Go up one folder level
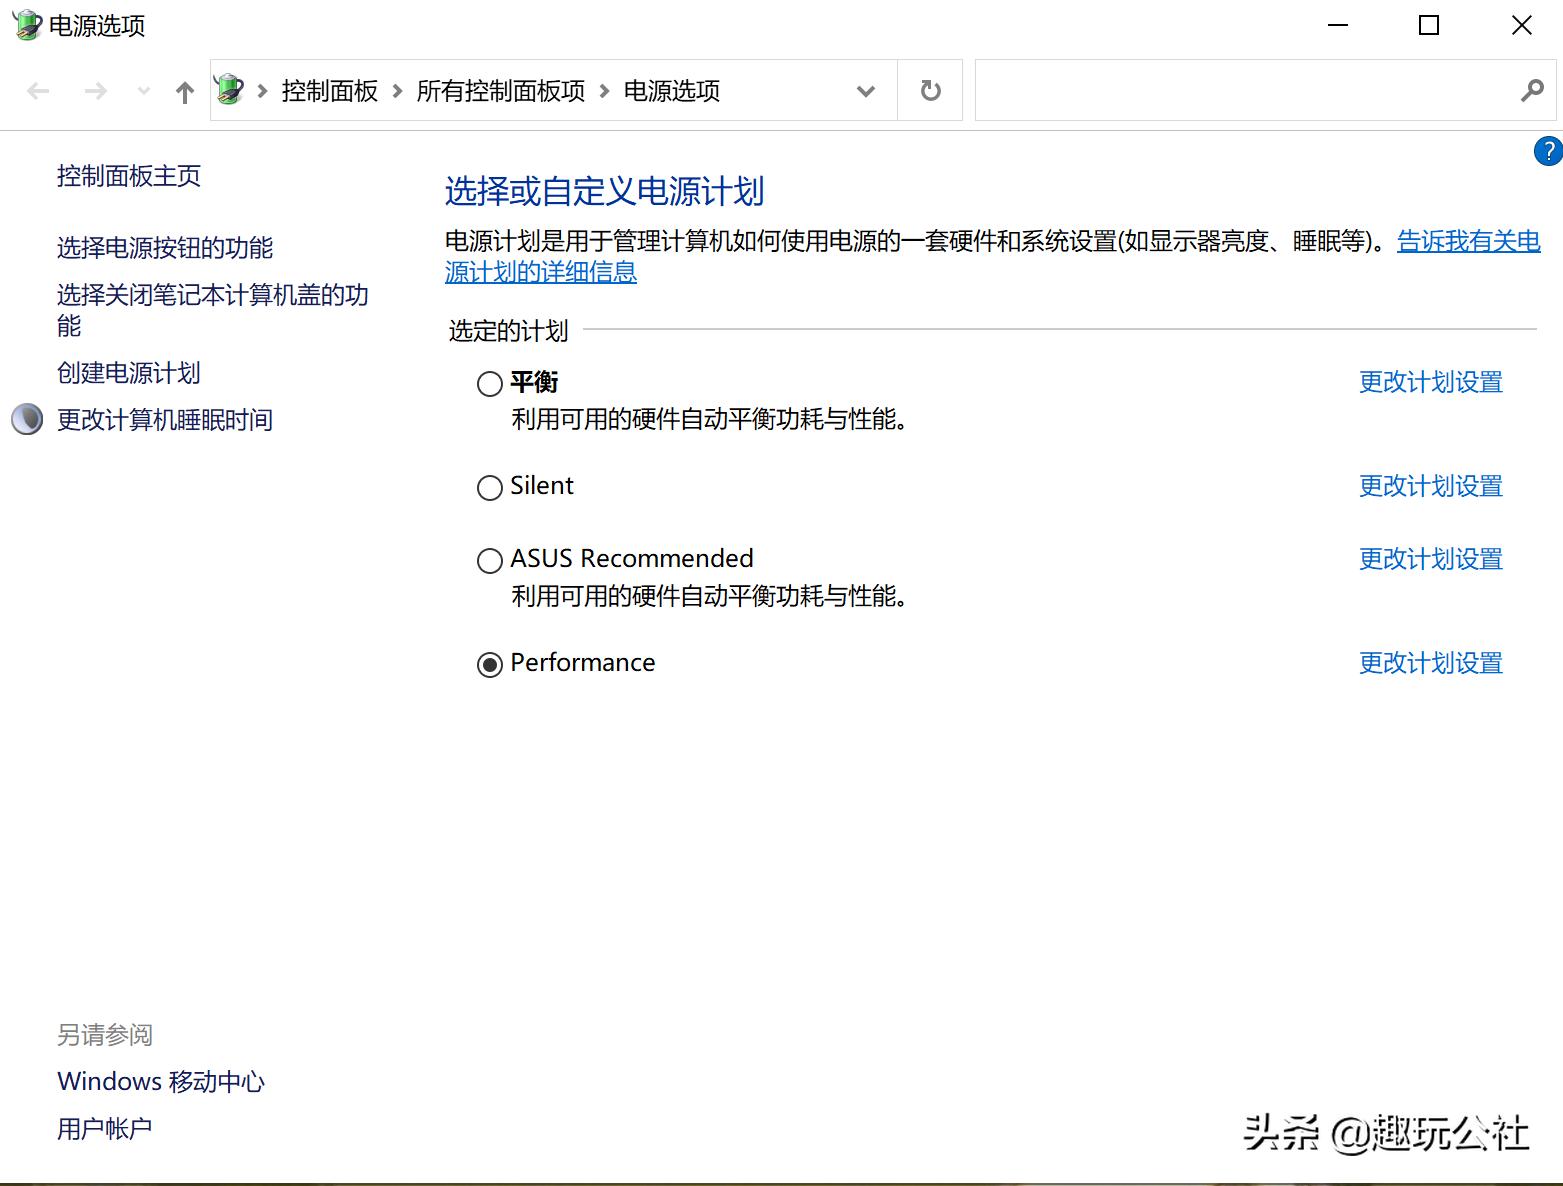This screenshot has width=1563, height=1186. 184,92
